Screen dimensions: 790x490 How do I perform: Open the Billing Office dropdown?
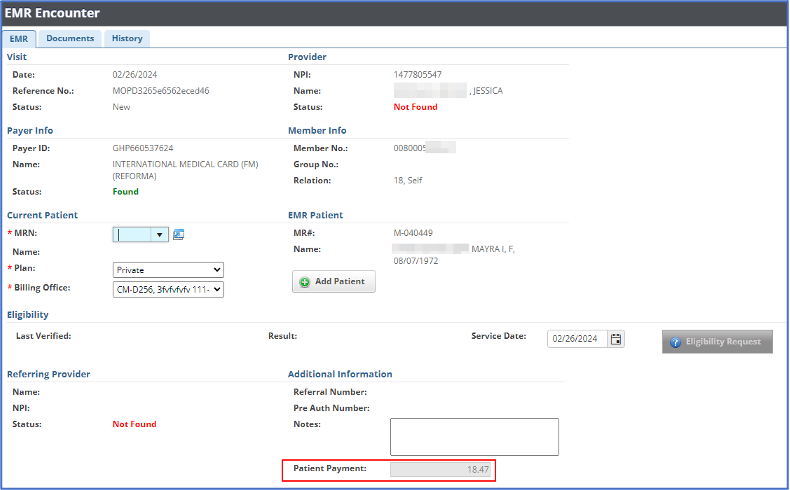pos(168,290)
